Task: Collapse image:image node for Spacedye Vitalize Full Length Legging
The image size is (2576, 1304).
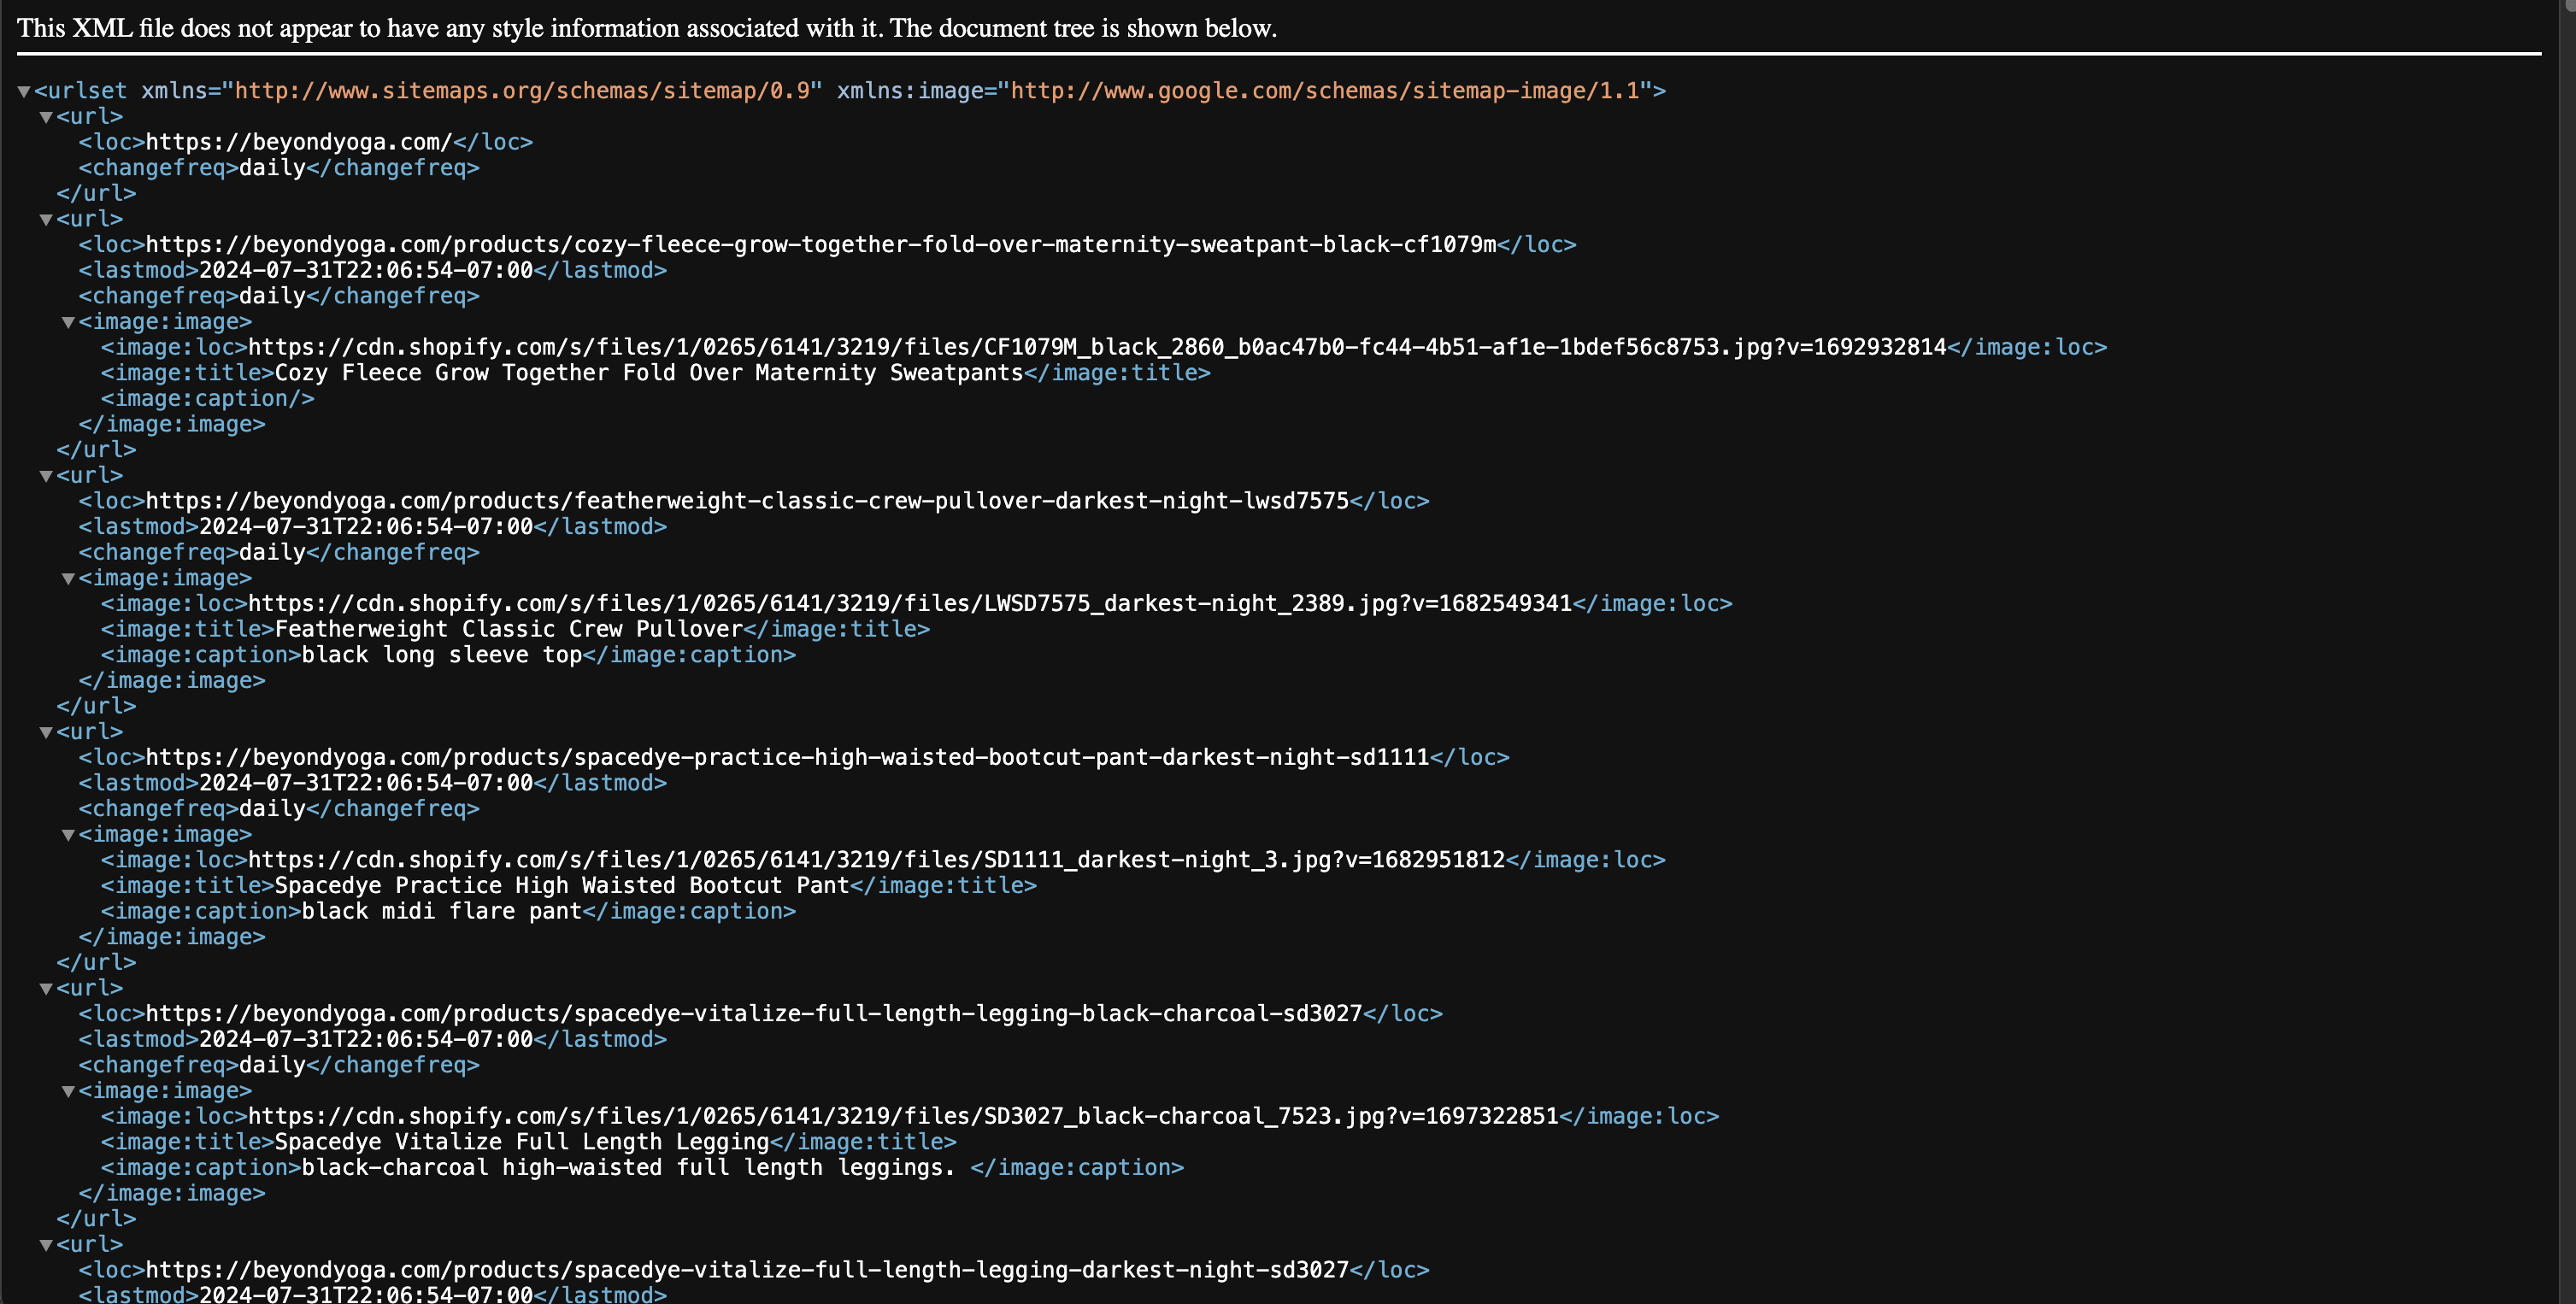Action: (68, 1092)
